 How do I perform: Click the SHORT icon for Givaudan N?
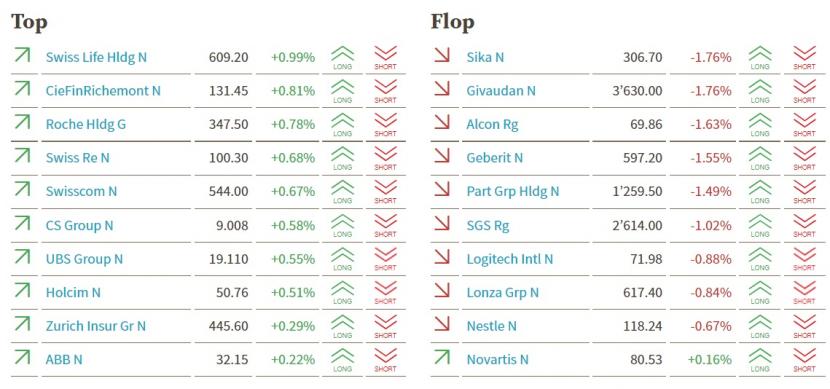pyautogui.click(x=804, y=92)
